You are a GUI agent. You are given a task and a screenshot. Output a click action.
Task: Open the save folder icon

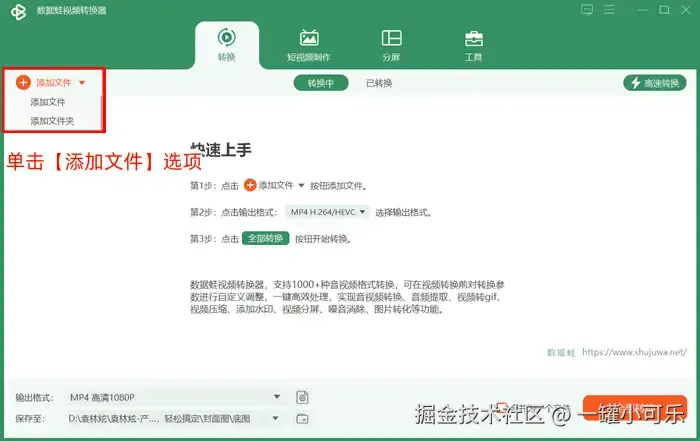pos(302,419)
